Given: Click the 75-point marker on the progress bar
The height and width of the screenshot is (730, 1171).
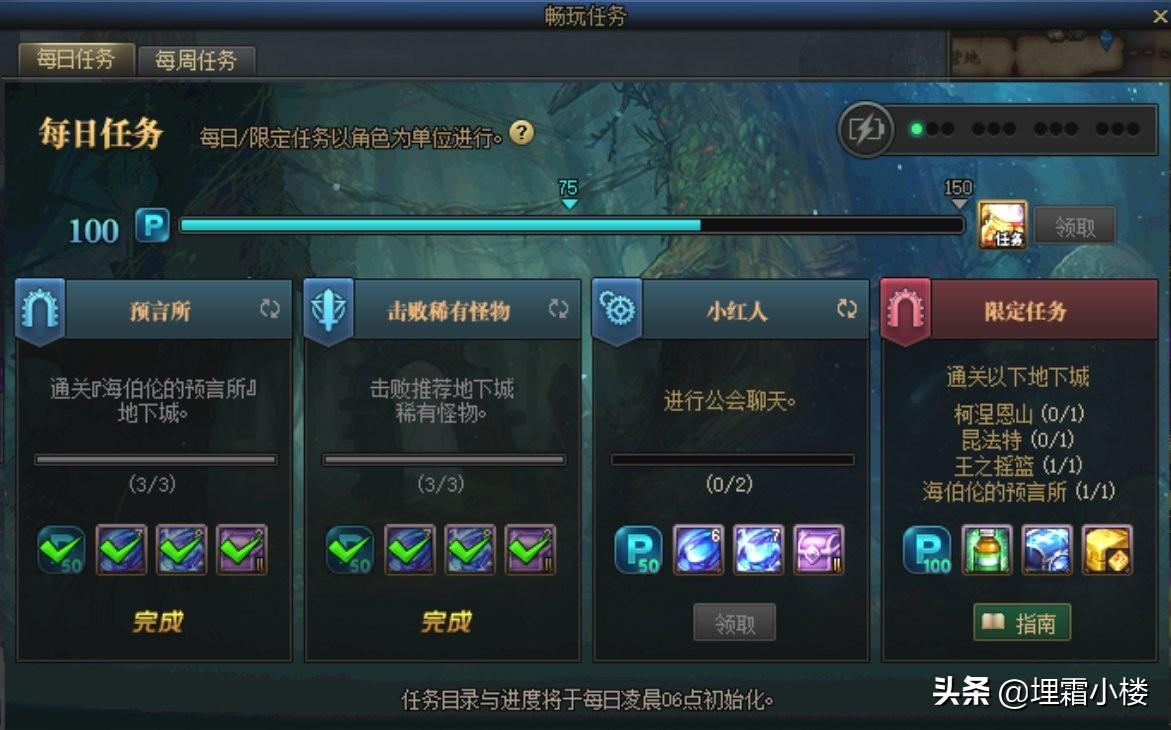Looking at the screenshot, I should coord(568,194).
